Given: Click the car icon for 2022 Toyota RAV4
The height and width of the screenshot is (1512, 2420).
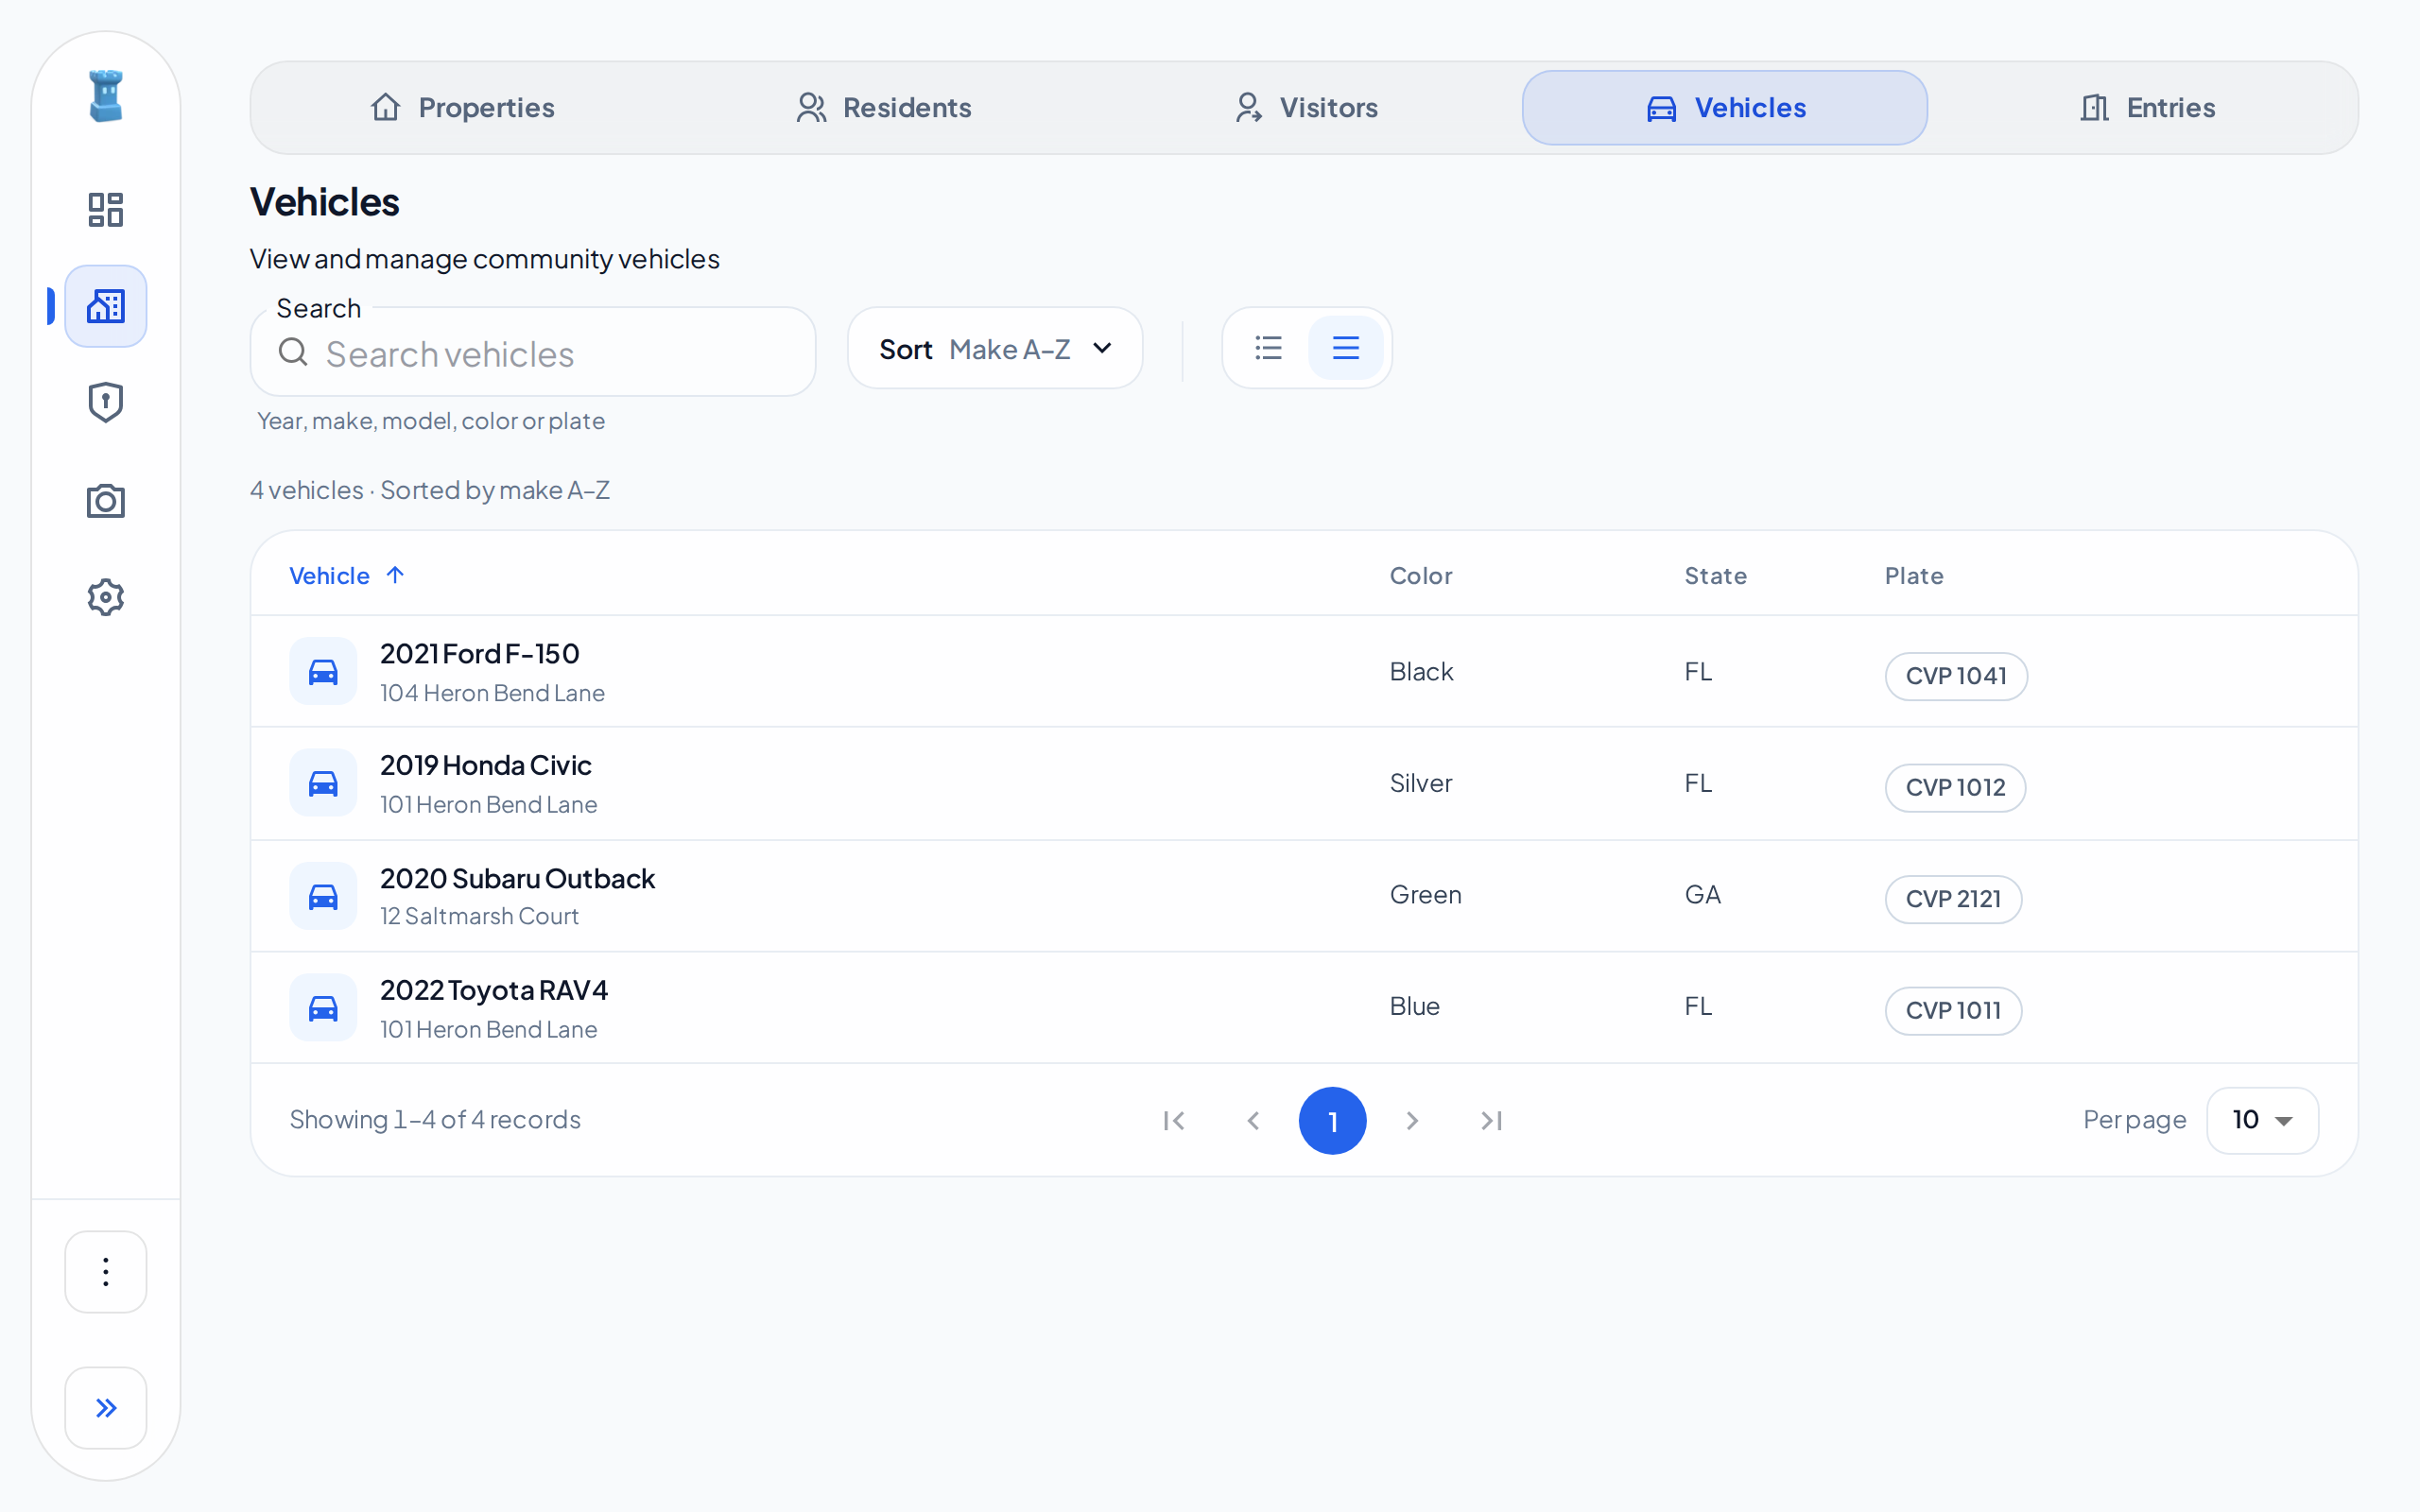Looking at the screenshot, I should [323, 1007].
